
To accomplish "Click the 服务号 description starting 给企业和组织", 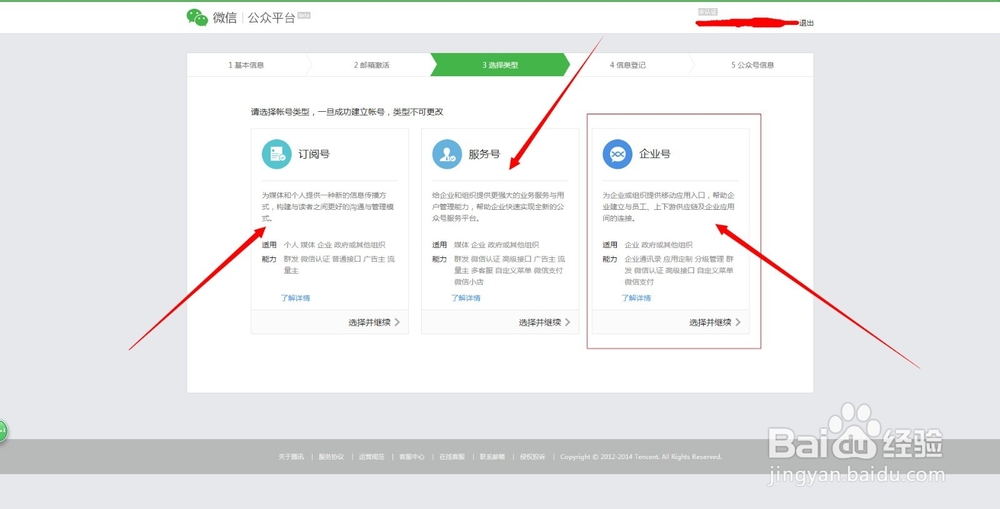I will coord(499,207).
